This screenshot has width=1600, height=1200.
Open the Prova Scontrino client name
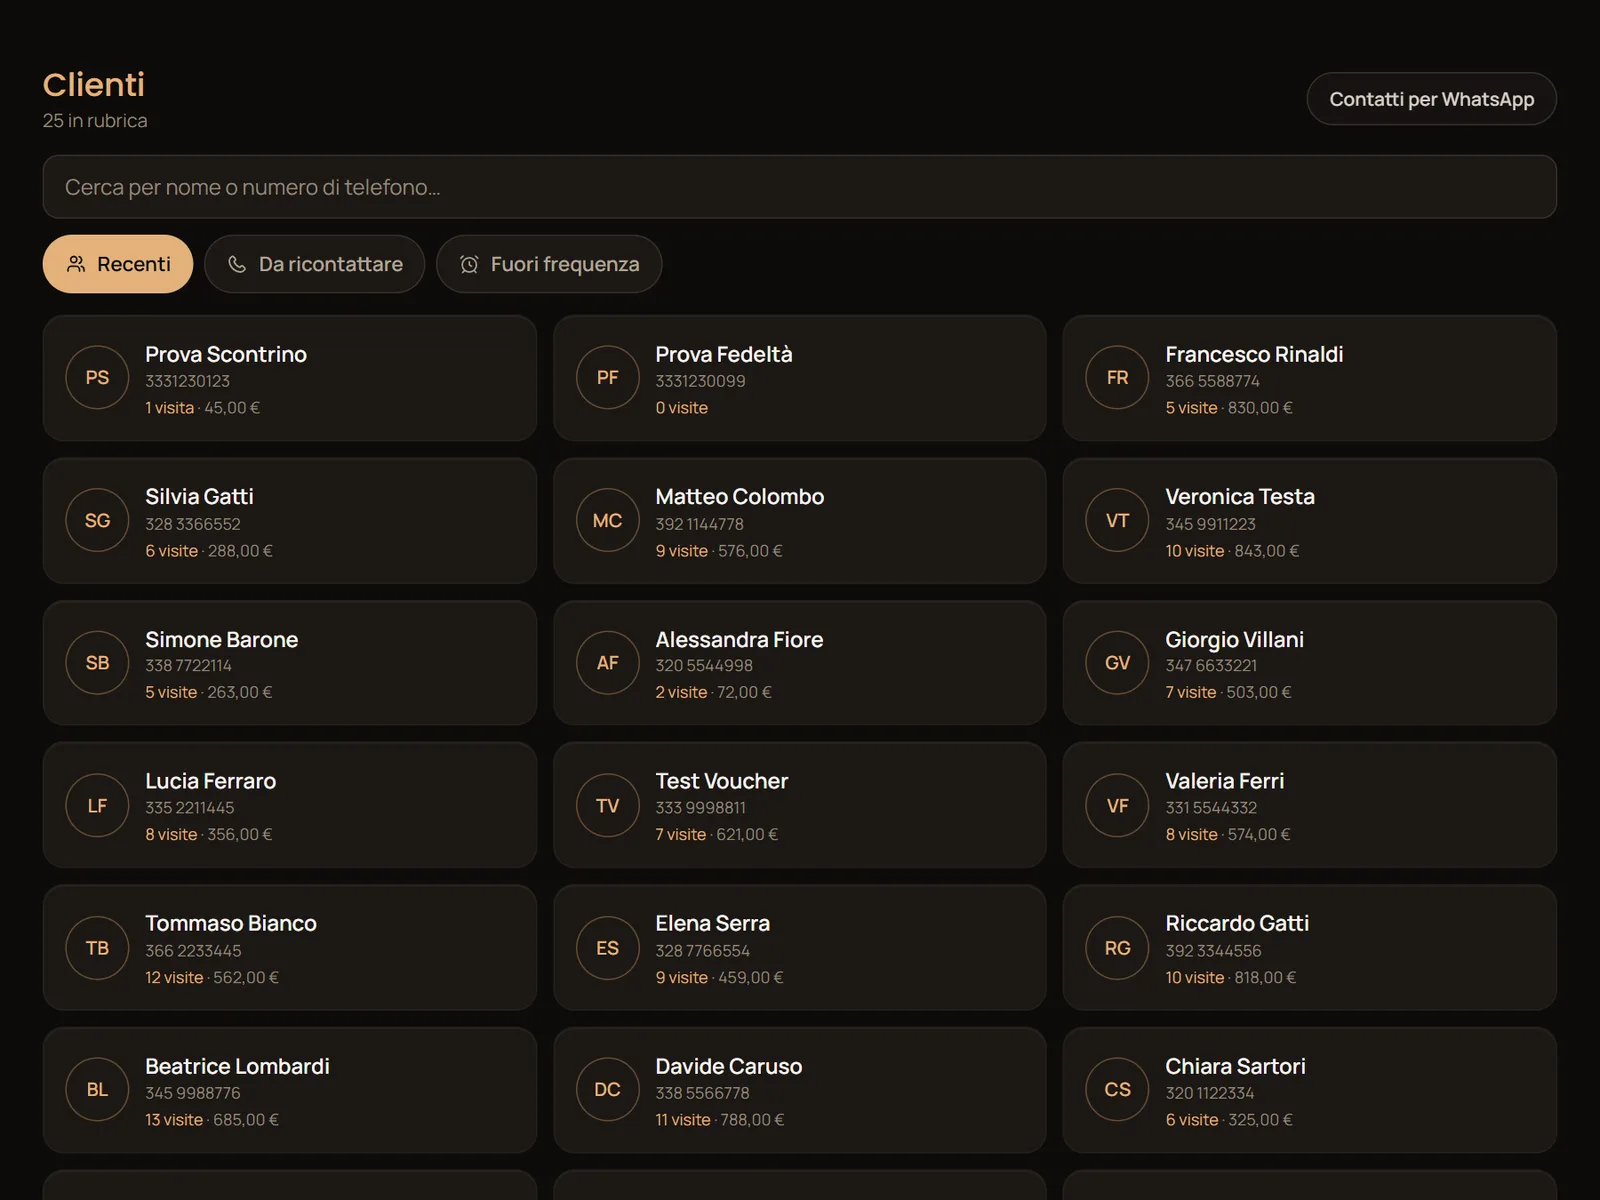226,354
